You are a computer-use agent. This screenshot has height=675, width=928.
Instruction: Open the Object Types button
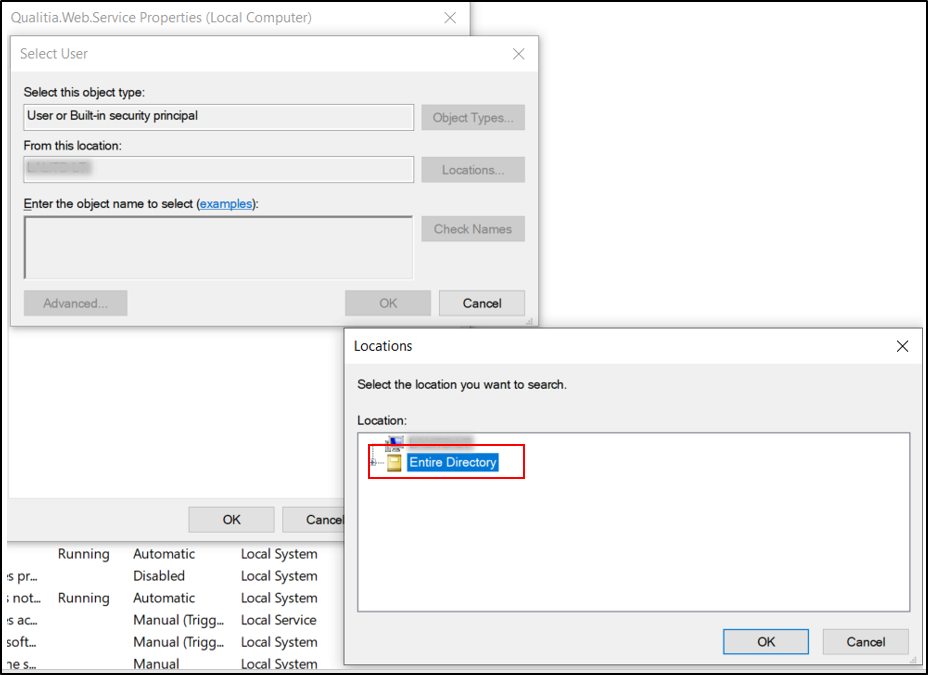[472, 117]
